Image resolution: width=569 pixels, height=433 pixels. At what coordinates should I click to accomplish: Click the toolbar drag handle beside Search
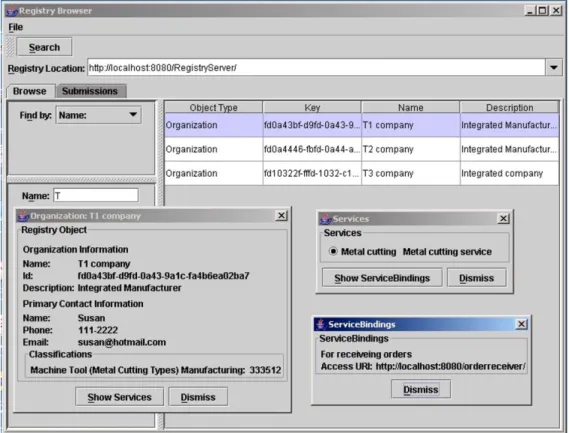tap(11, 47)
